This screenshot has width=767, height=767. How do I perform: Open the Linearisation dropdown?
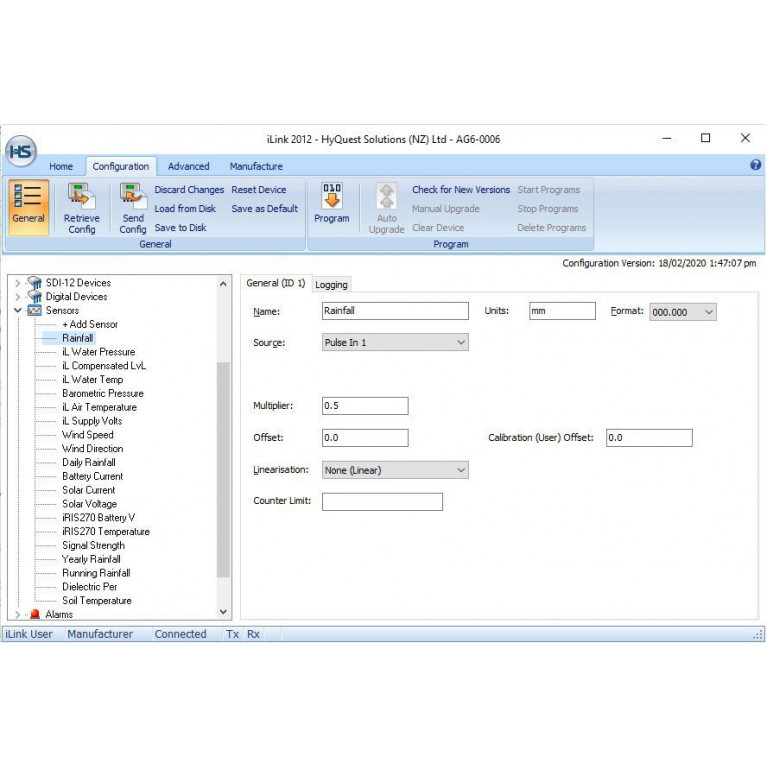tap(395, 470)
